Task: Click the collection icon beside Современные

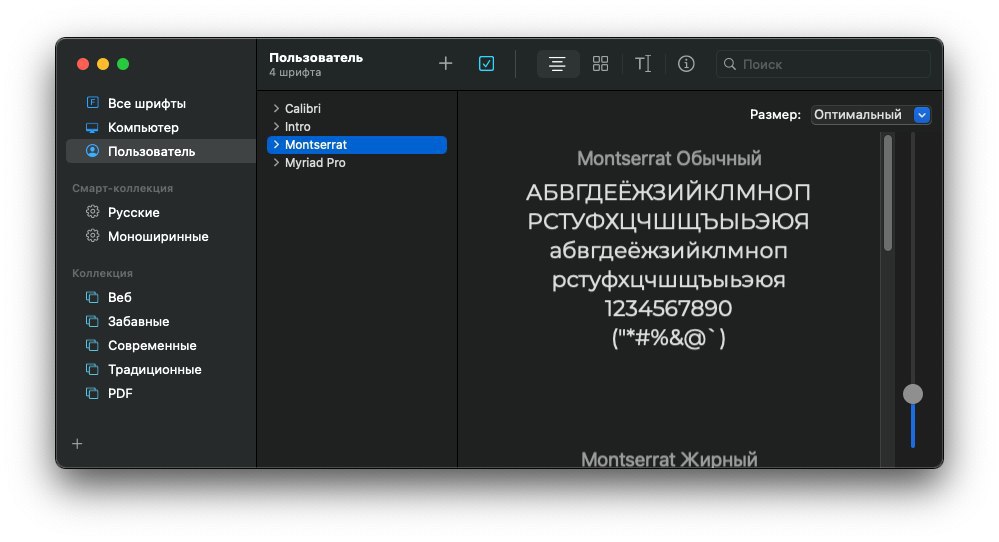Action: (92, 345)
